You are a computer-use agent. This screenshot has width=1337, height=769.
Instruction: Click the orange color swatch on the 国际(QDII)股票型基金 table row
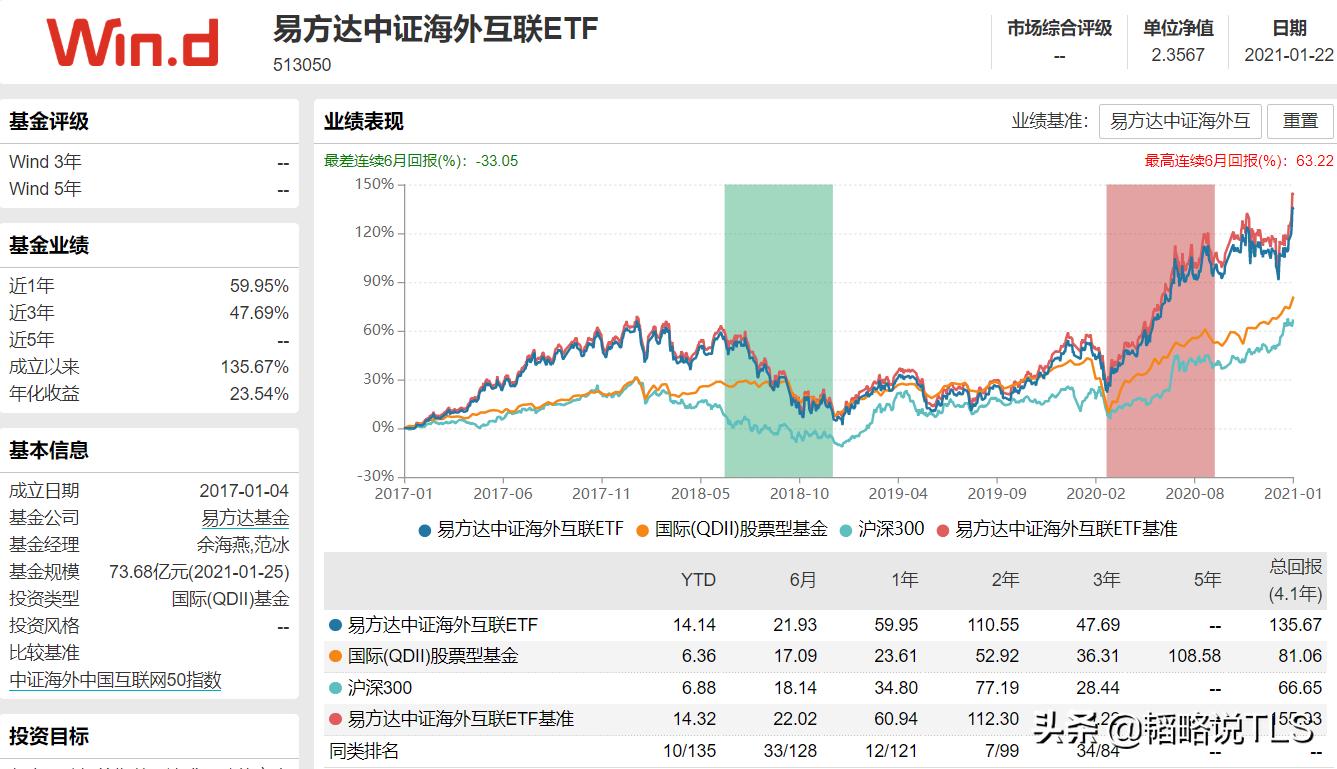pos(337,656)
